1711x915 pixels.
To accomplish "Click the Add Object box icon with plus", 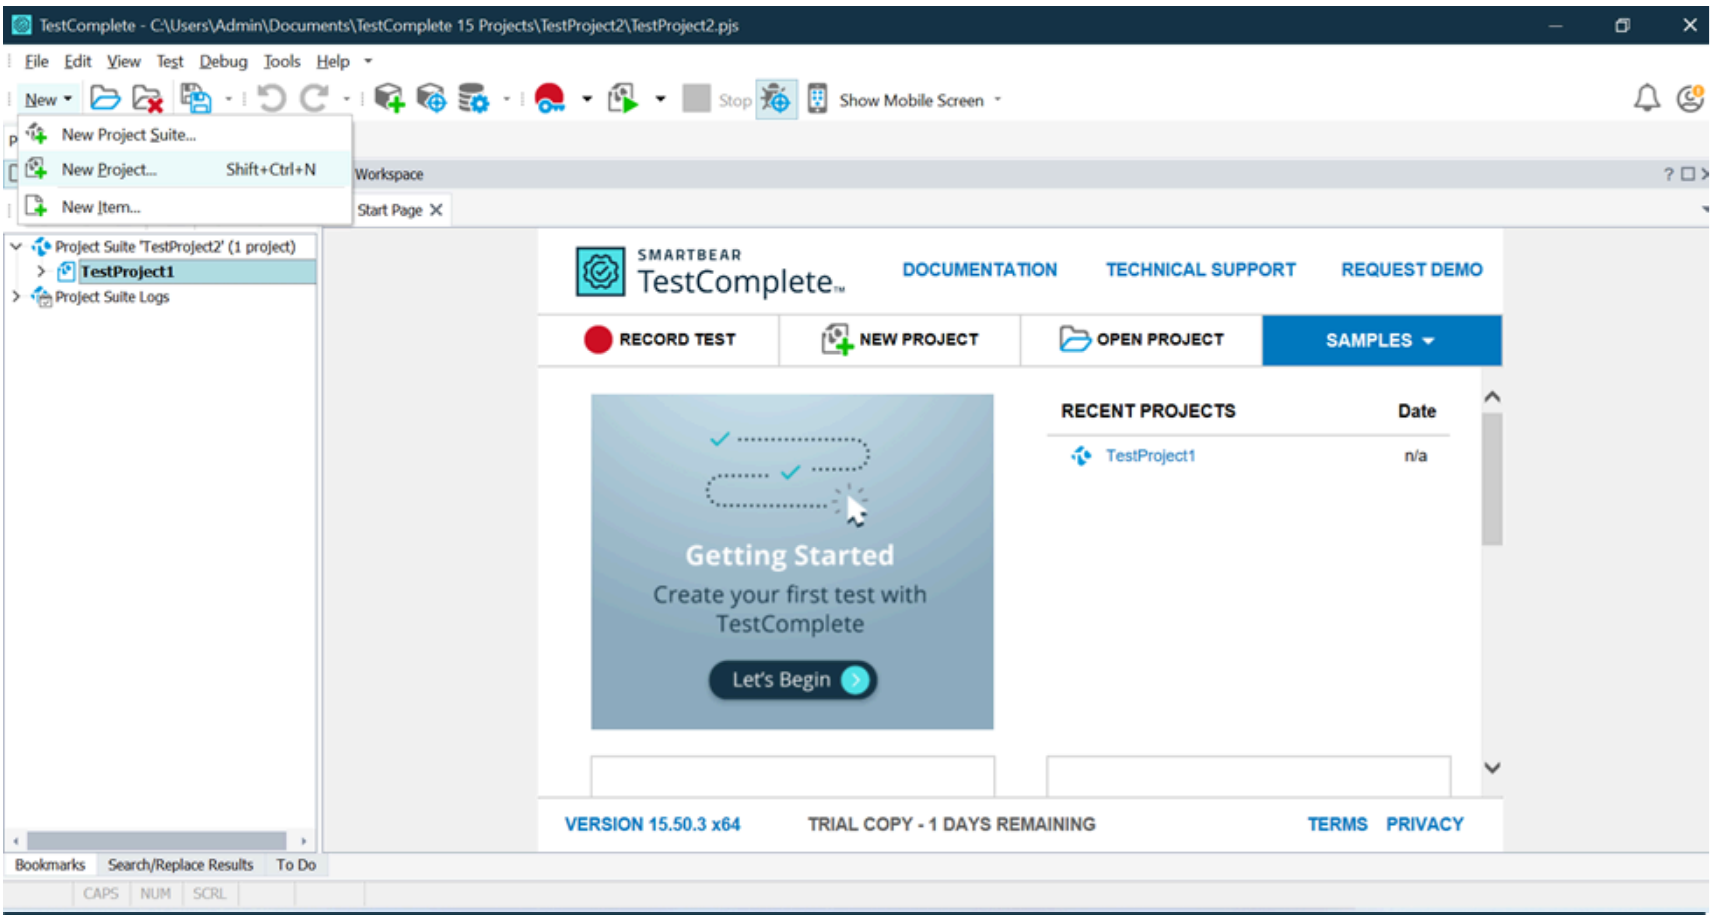I will 388,98.
